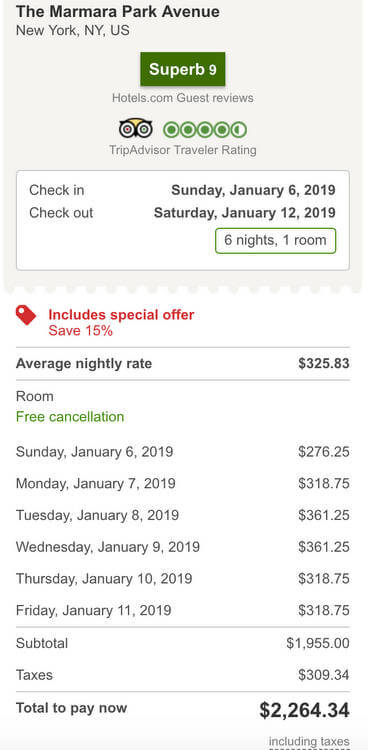Click the Includes special offer heading
The height and width of the screenshot is (750, 368).
click(121, 315)
